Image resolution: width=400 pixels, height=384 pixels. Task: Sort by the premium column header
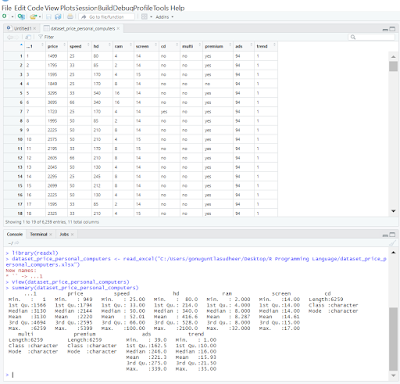pos(218,46)
